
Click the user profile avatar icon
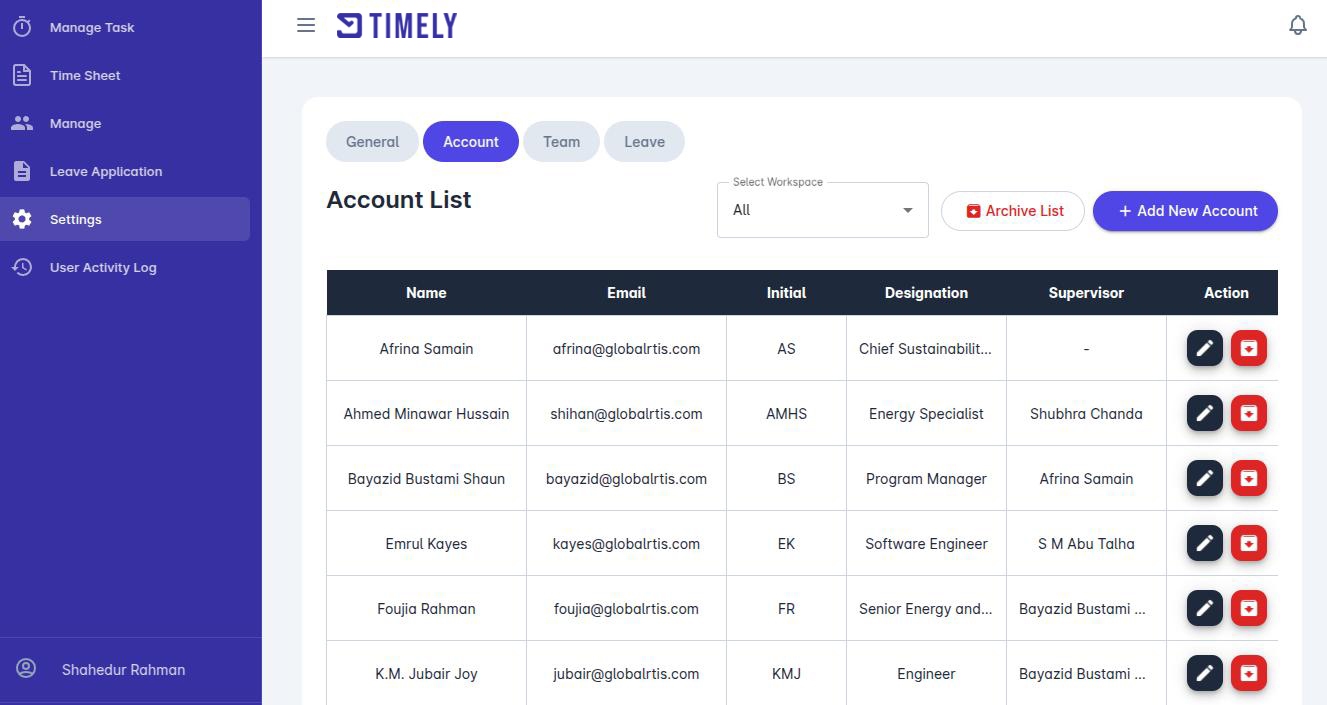pyautogui.click(x=26, y=669)
